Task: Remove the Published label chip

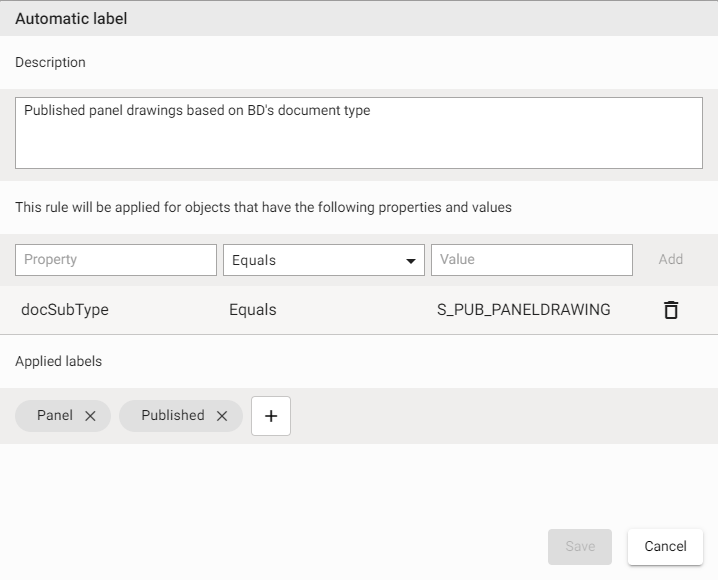Action: 222,416
